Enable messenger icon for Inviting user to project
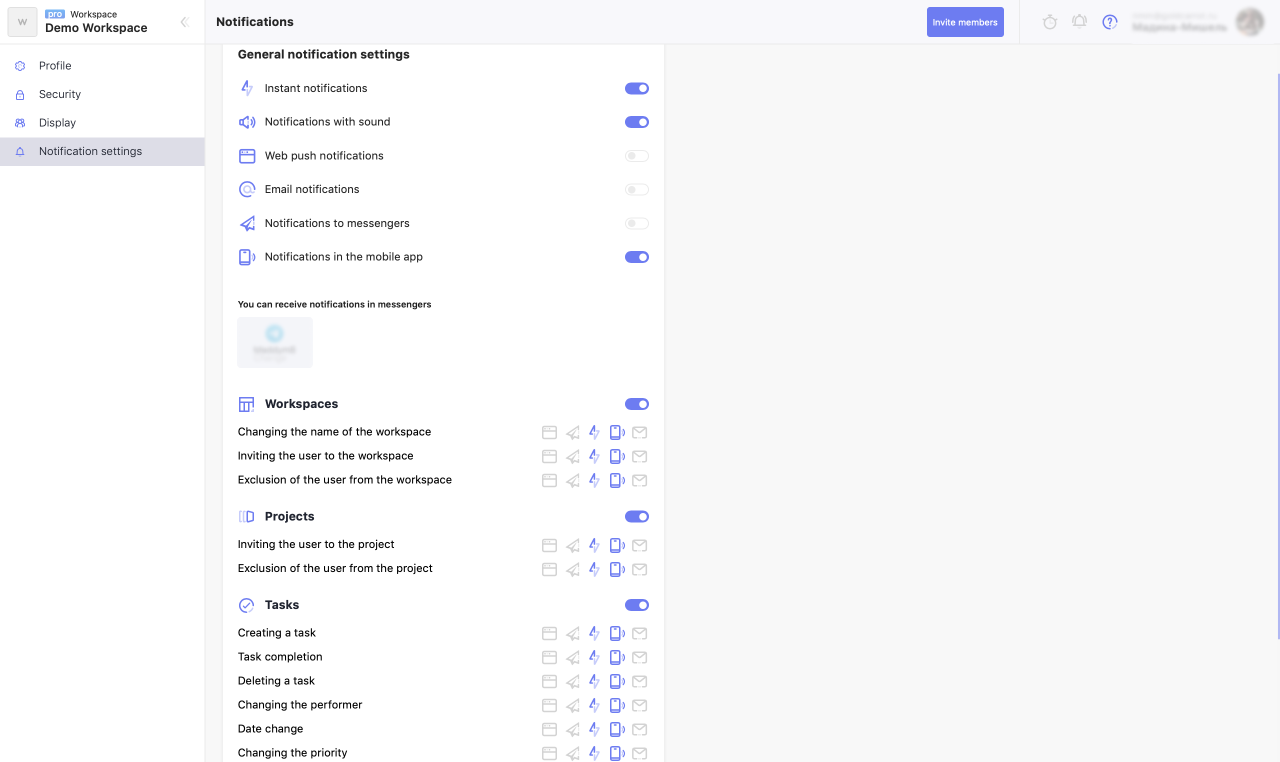 click(572, 545)
